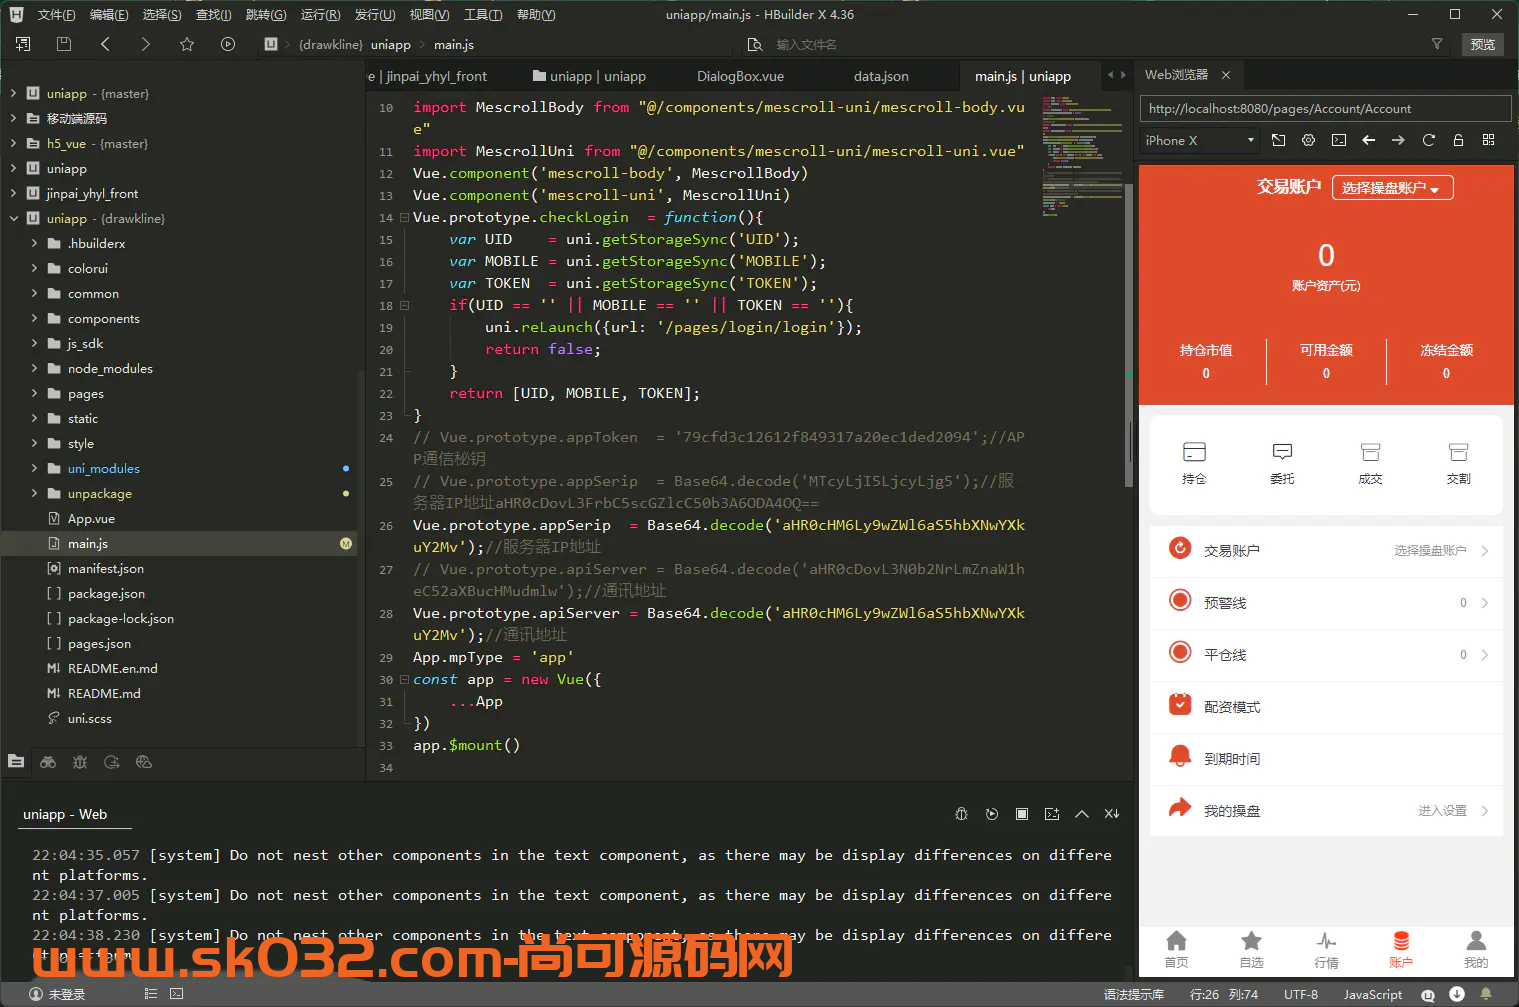
Task: Open the 编辑(E) menu
Action: tap(108, 15)
